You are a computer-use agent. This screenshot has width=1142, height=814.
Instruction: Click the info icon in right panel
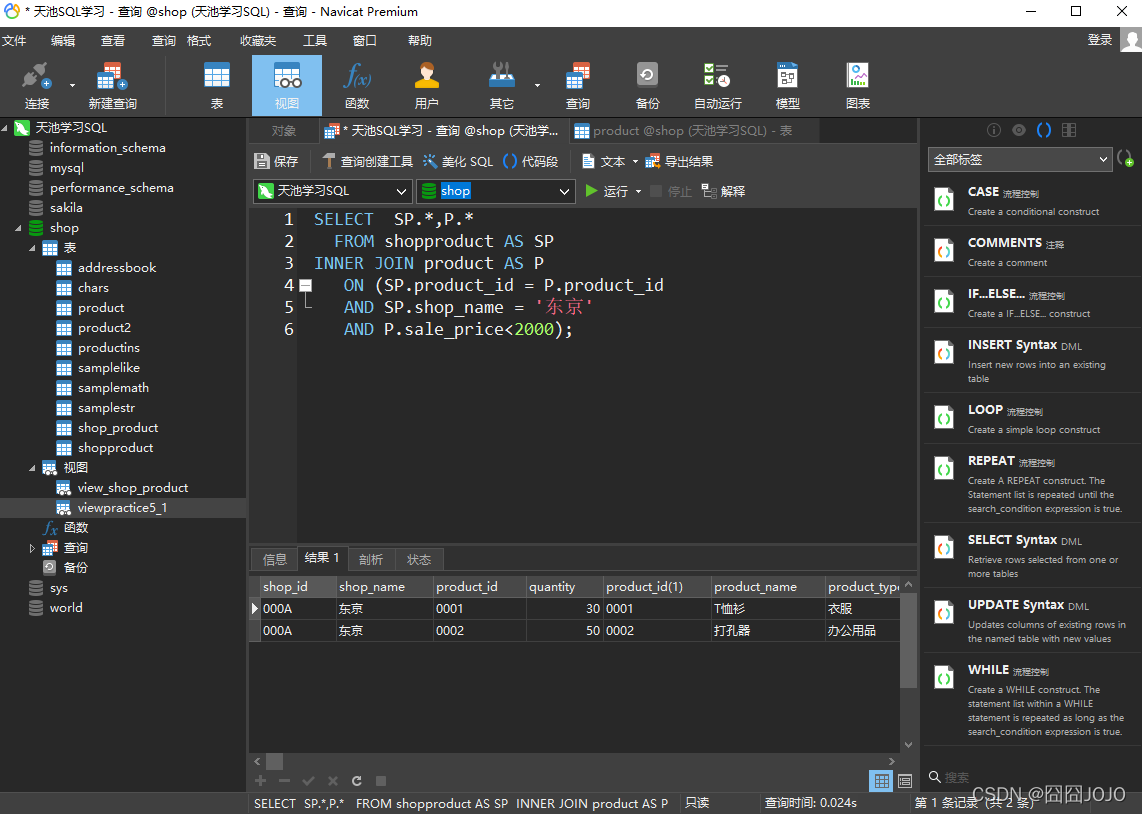993,130
